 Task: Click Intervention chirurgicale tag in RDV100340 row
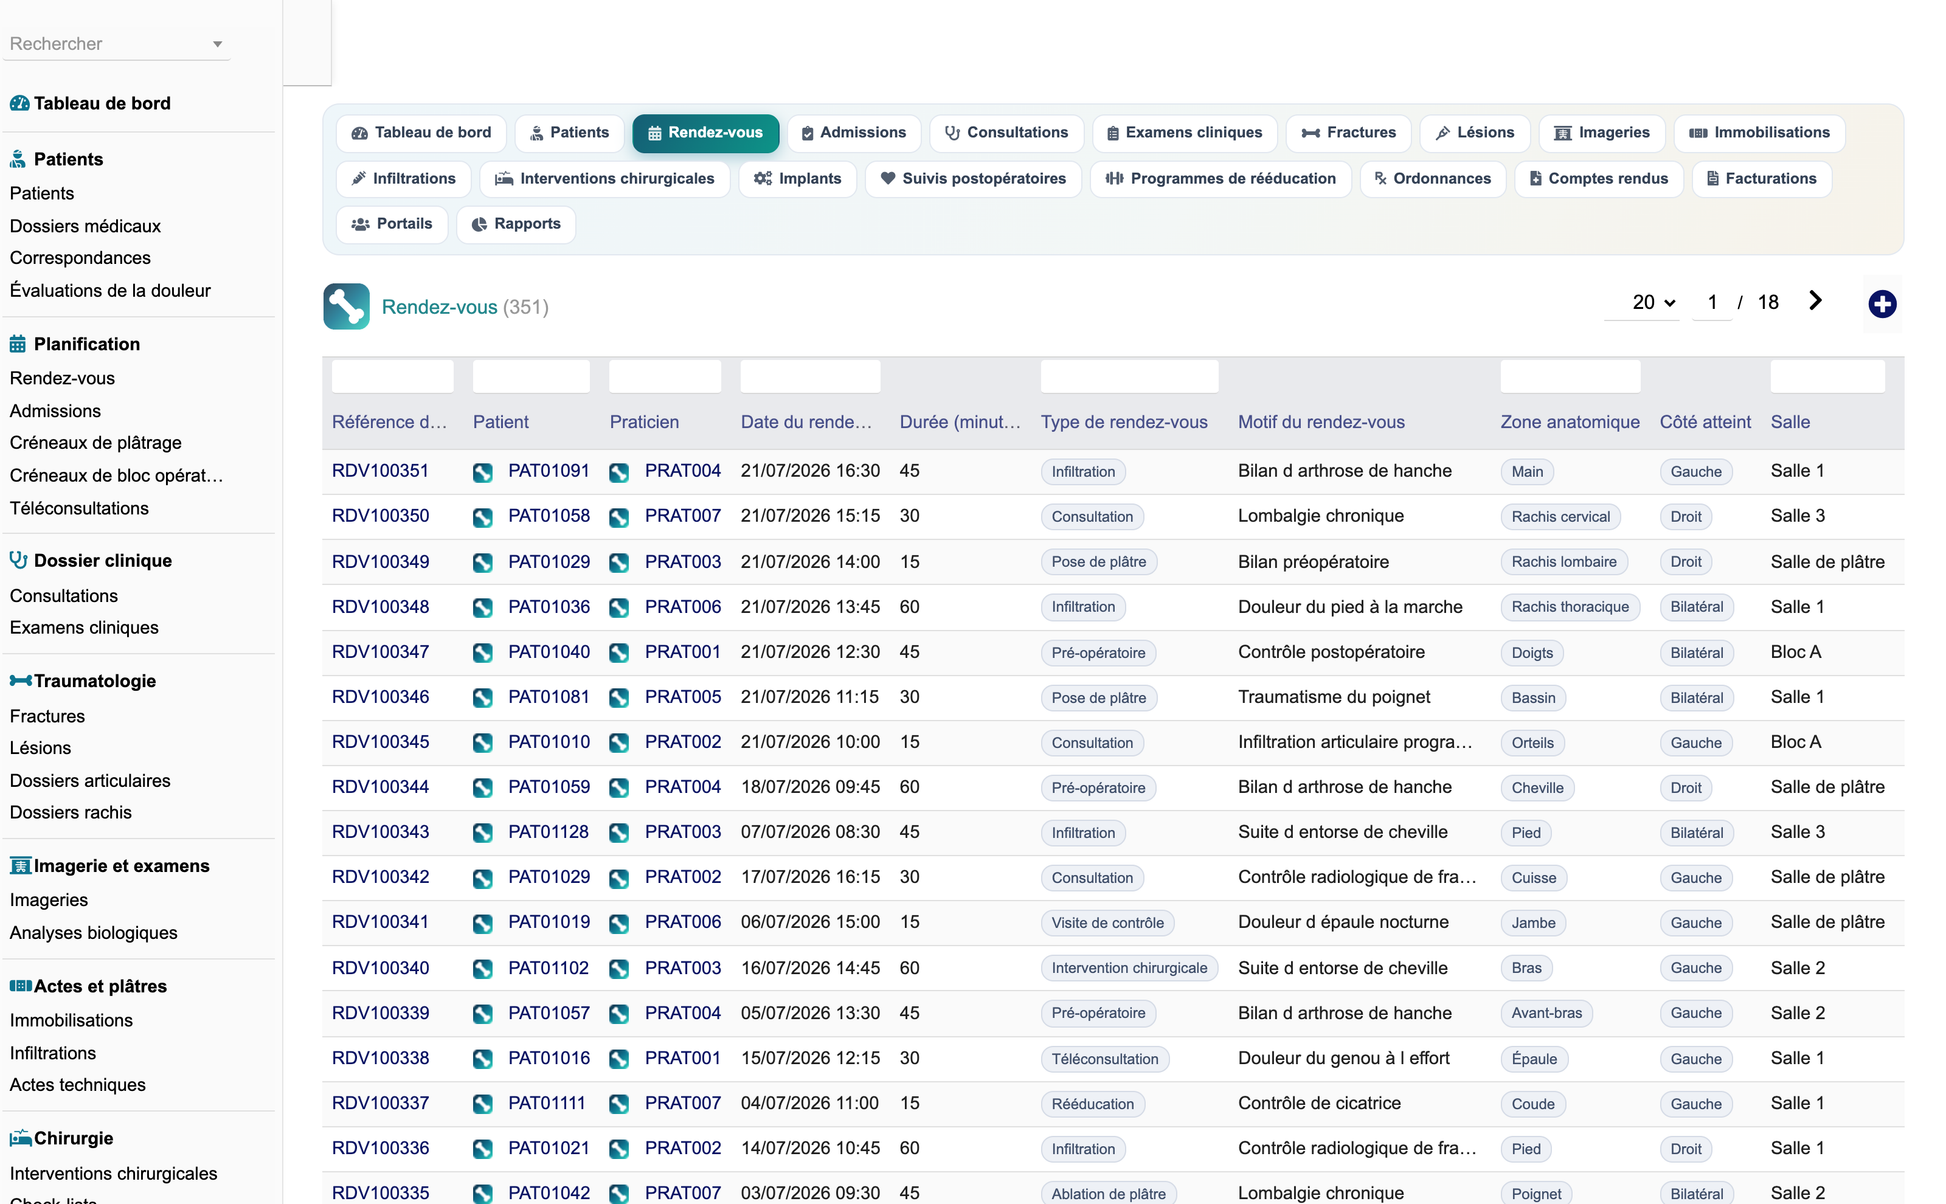[1129, 968]
